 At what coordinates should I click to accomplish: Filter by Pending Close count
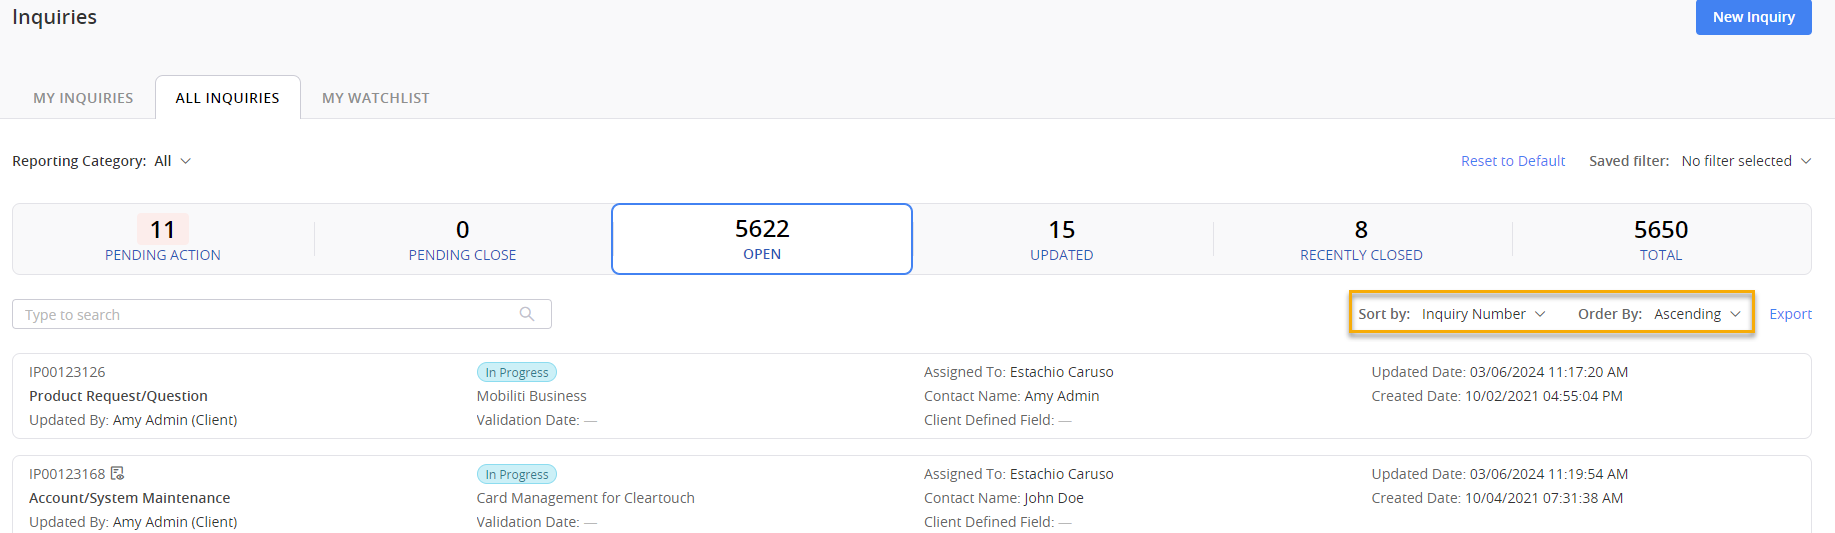[462, 239]
